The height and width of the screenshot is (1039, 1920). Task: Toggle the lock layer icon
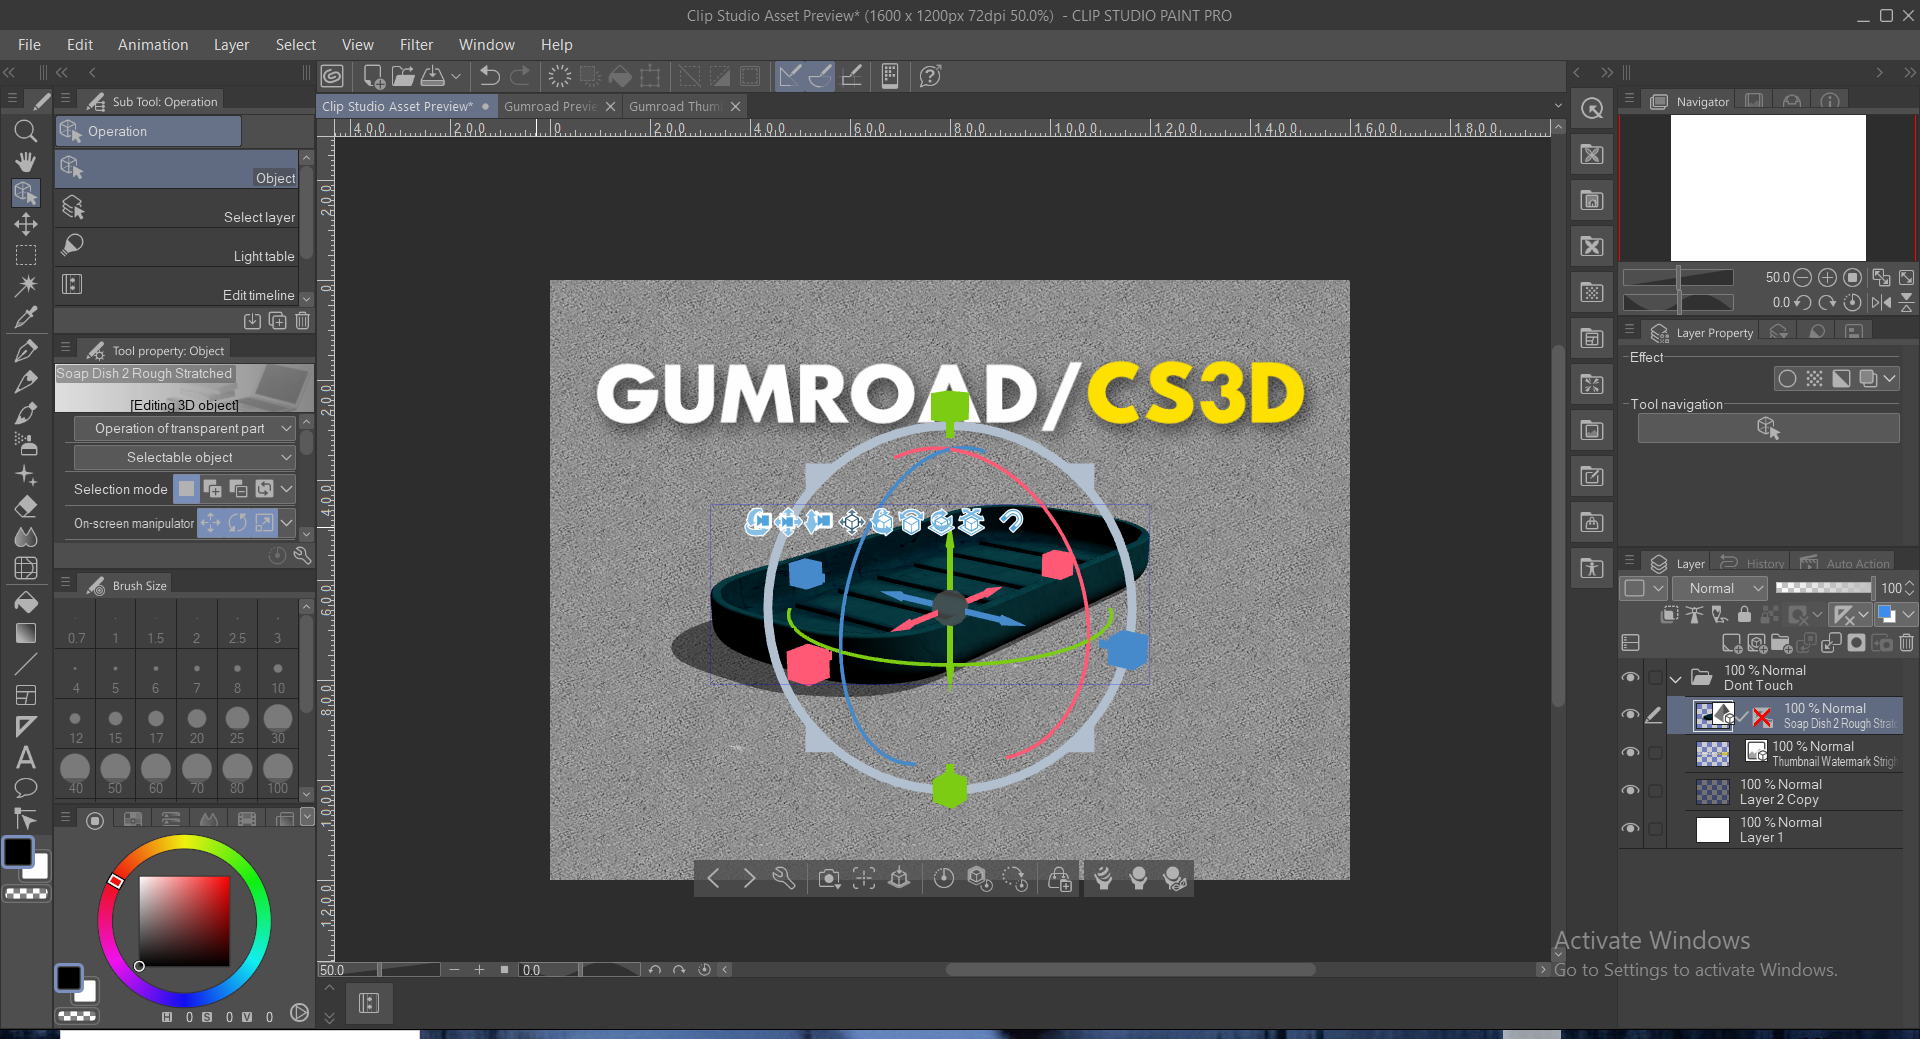[x=1745, y=614]
